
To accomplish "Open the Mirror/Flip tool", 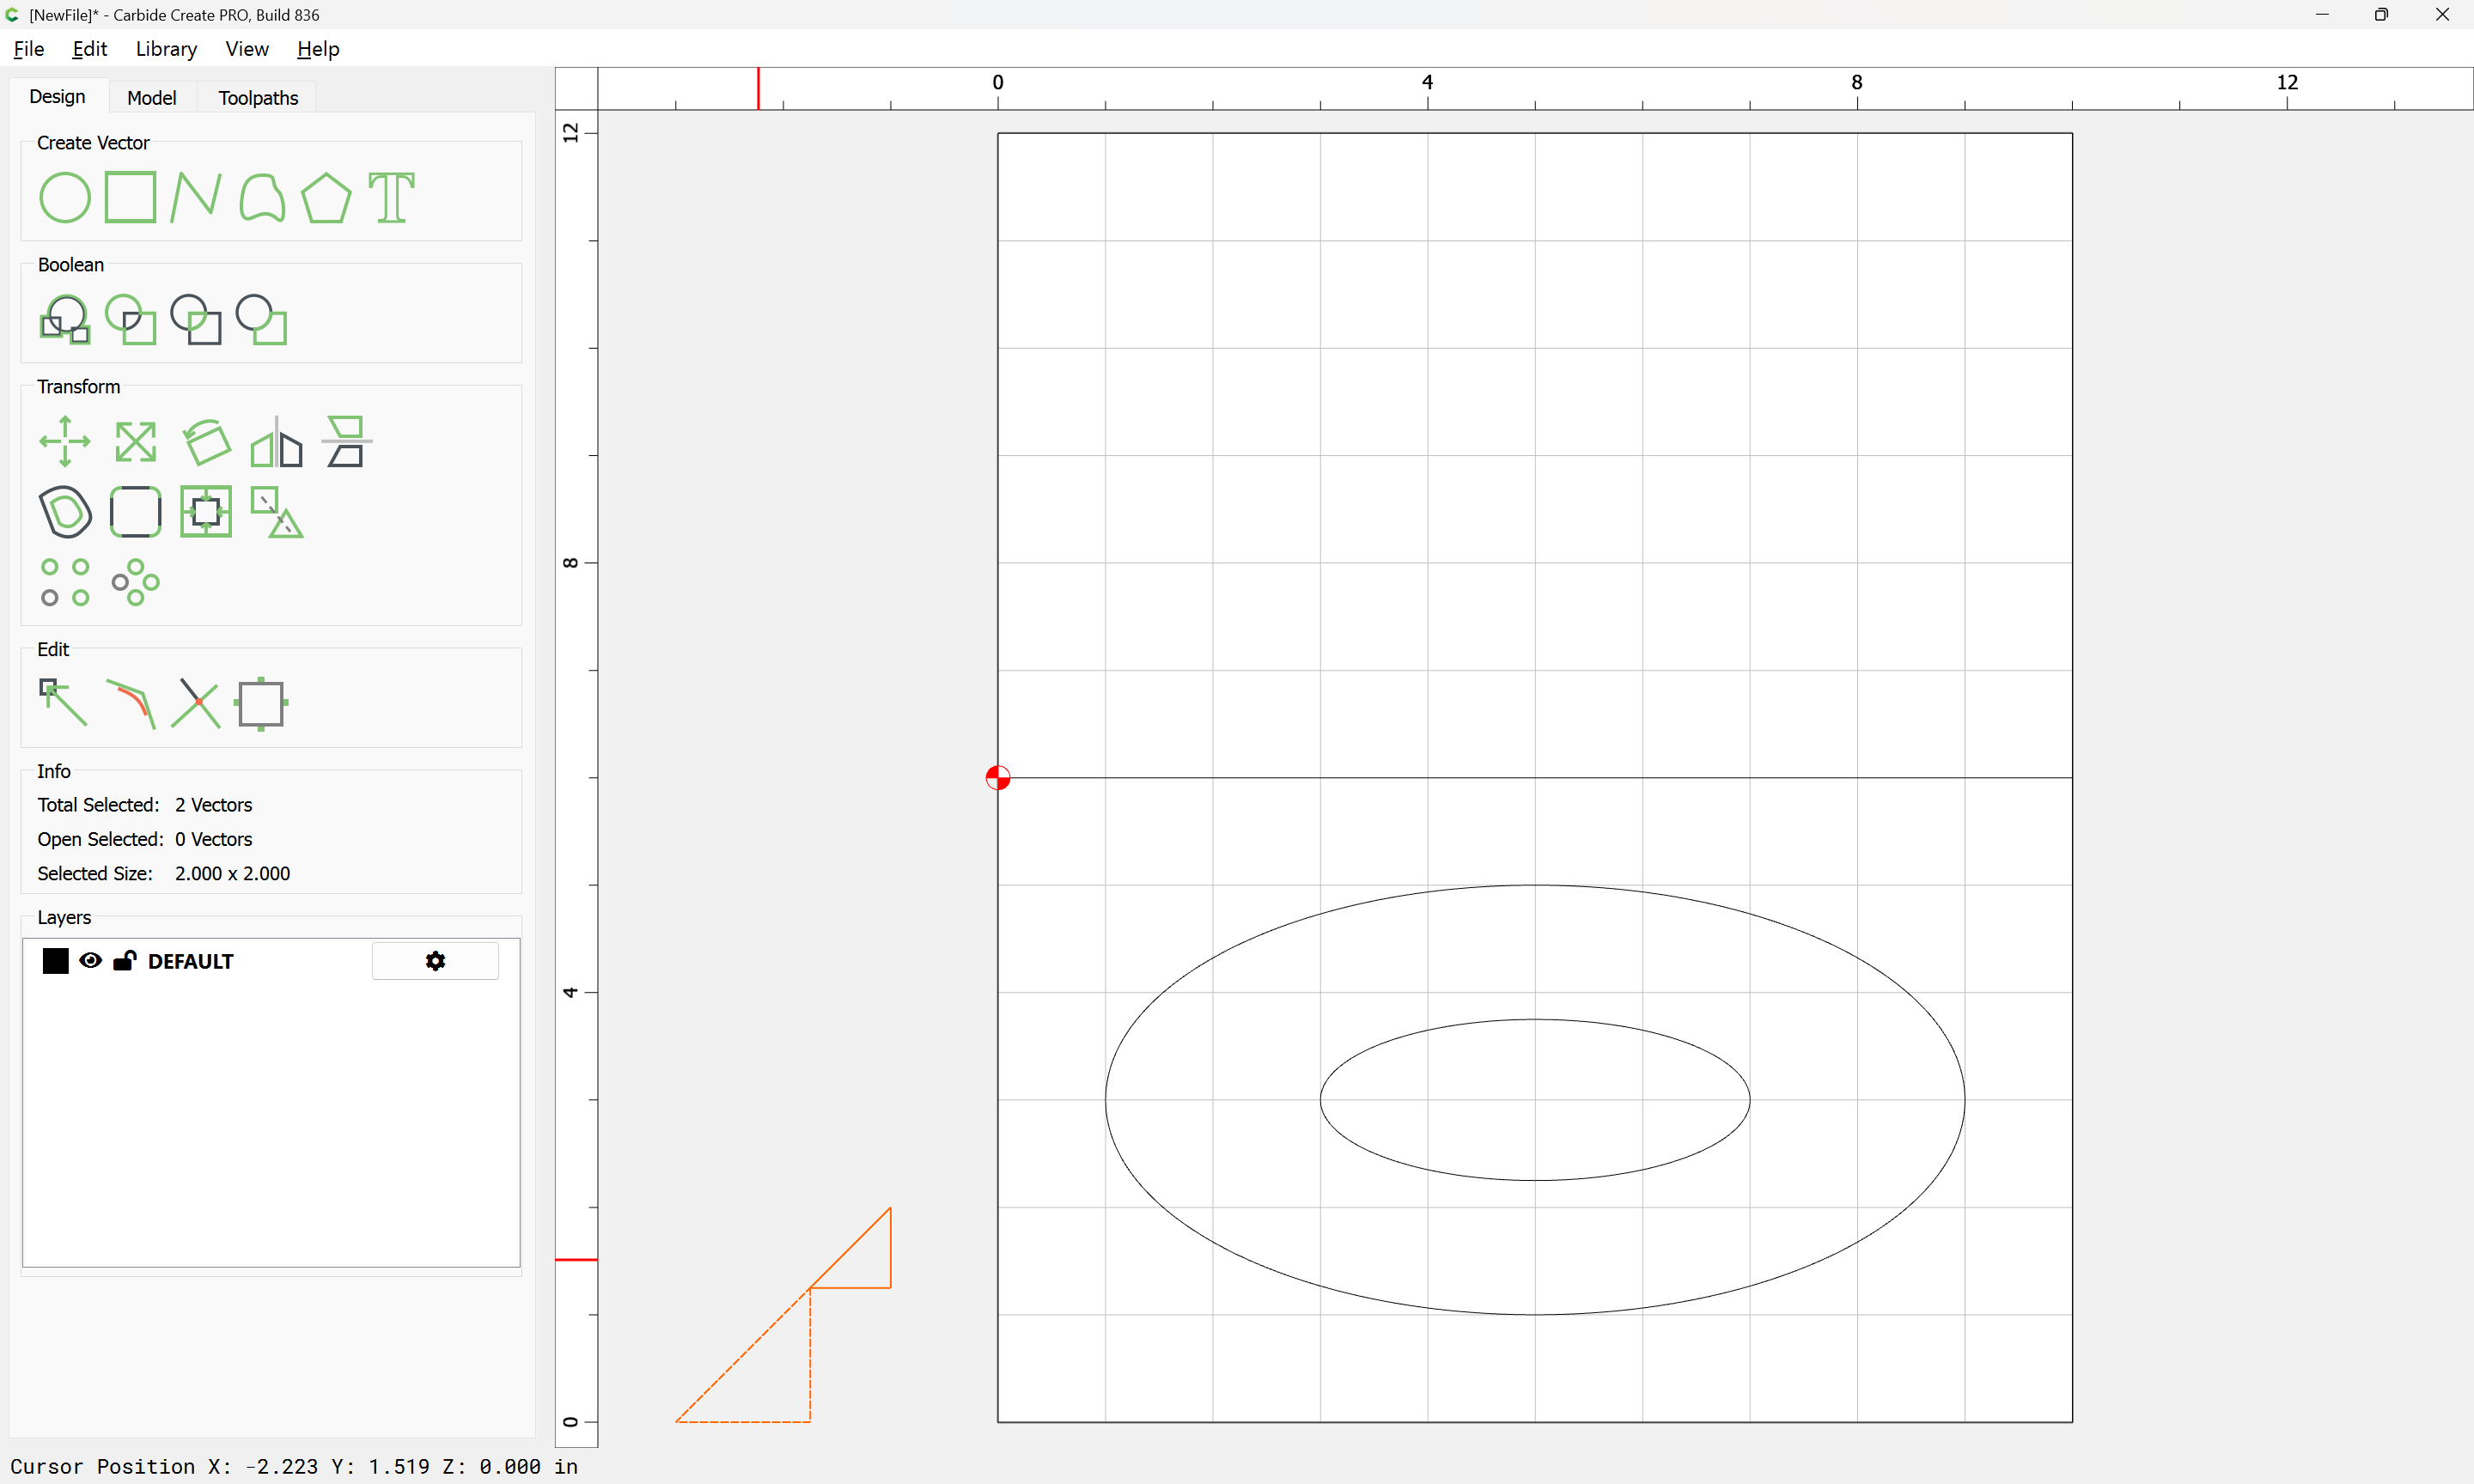I will click(x=276, y=441).
